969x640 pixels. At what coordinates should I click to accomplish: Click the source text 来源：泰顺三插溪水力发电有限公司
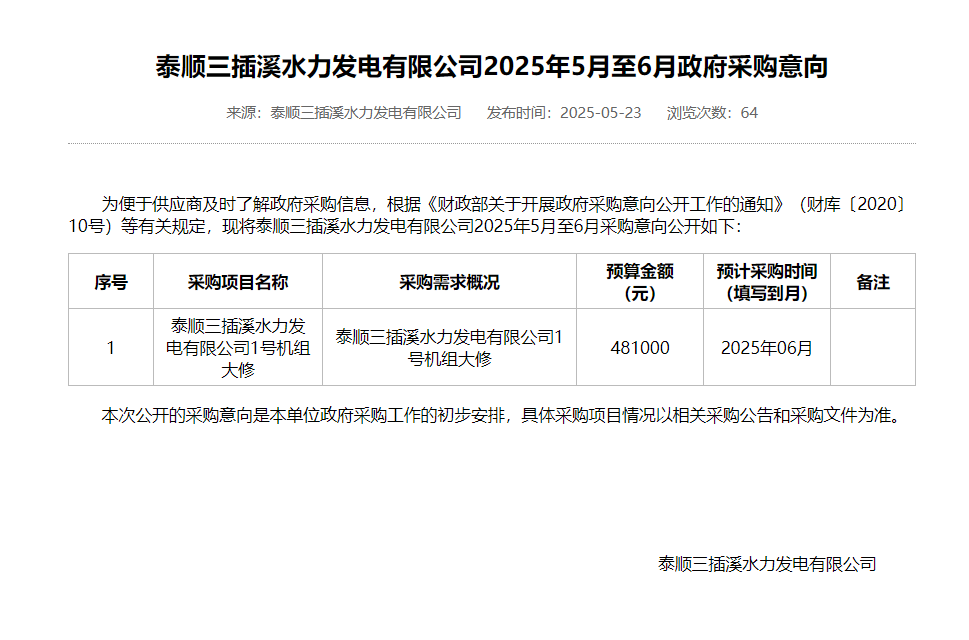(344, 113)
